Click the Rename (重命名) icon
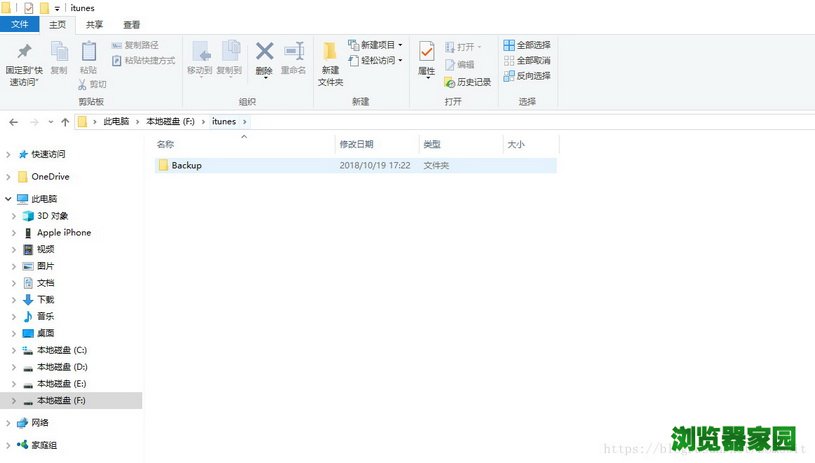This screenshot has height=463, width=815. (293, 53)
